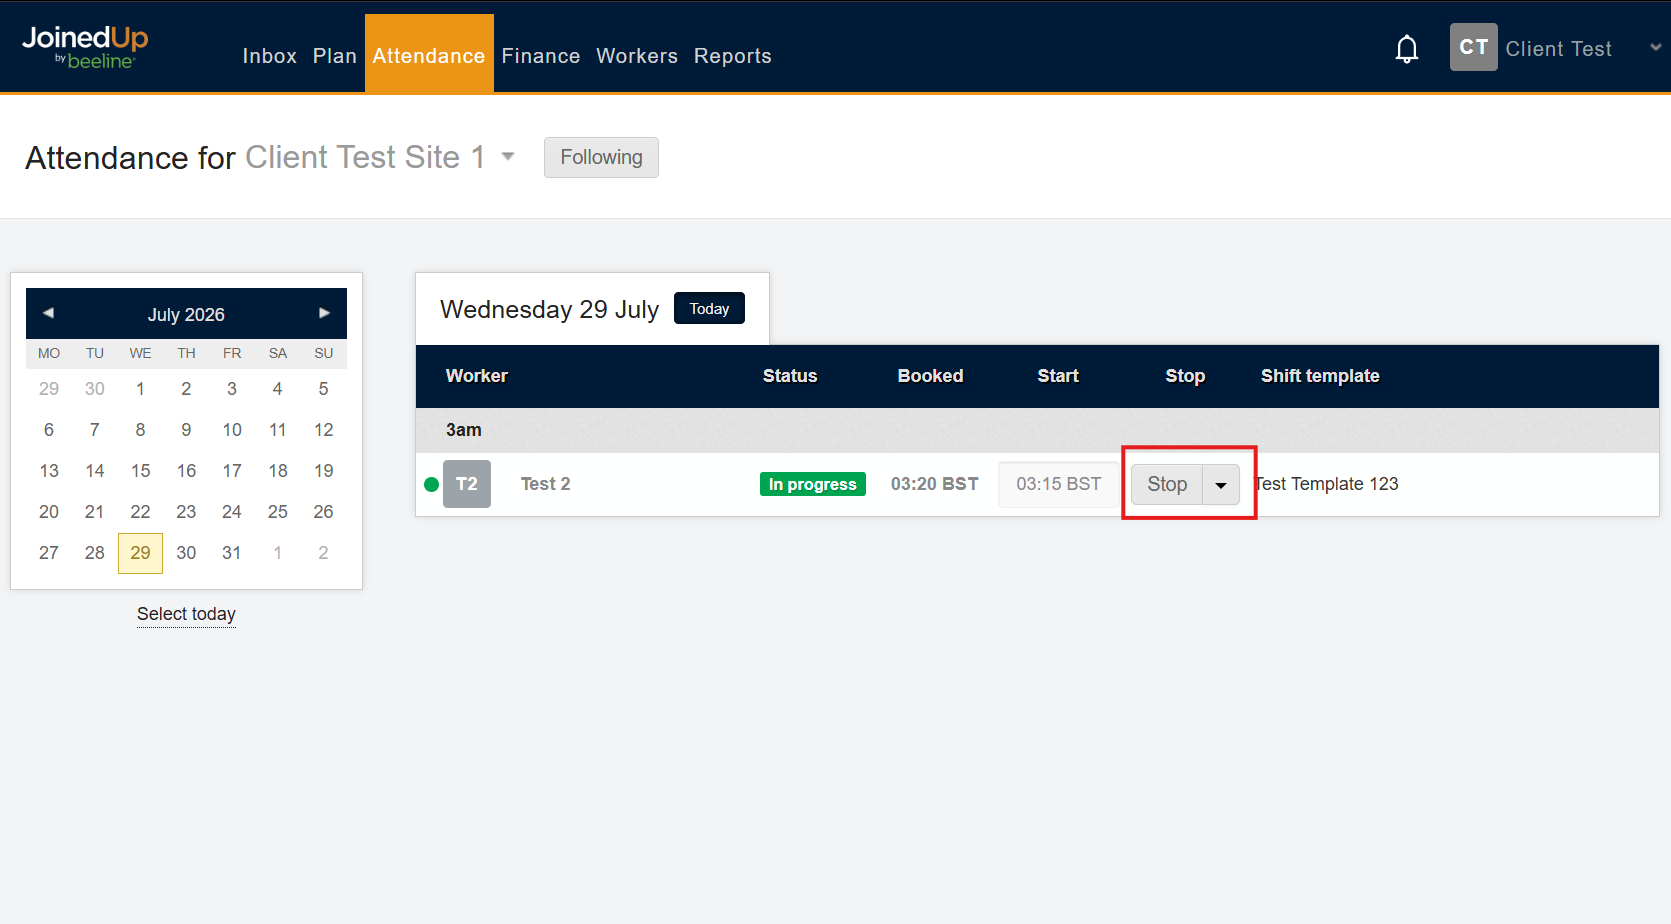
Task: Open the Plan menu
Action: point(335,56)
